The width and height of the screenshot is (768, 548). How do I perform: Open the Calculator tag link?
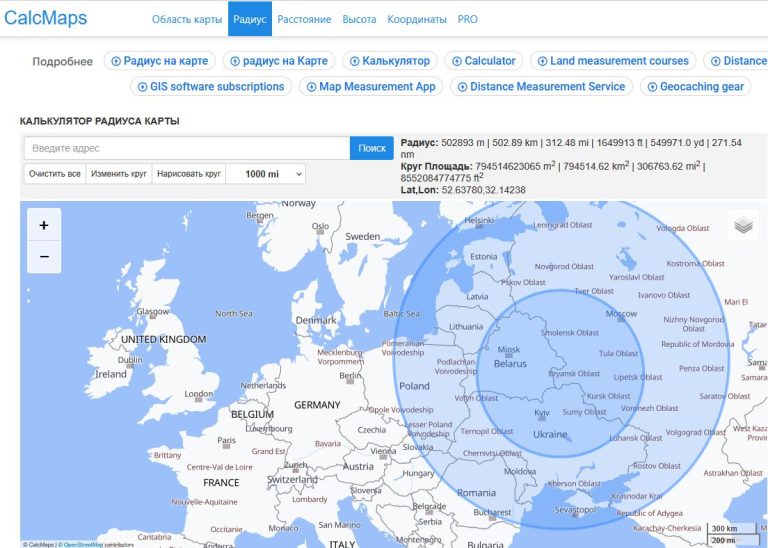pos(483,61)
